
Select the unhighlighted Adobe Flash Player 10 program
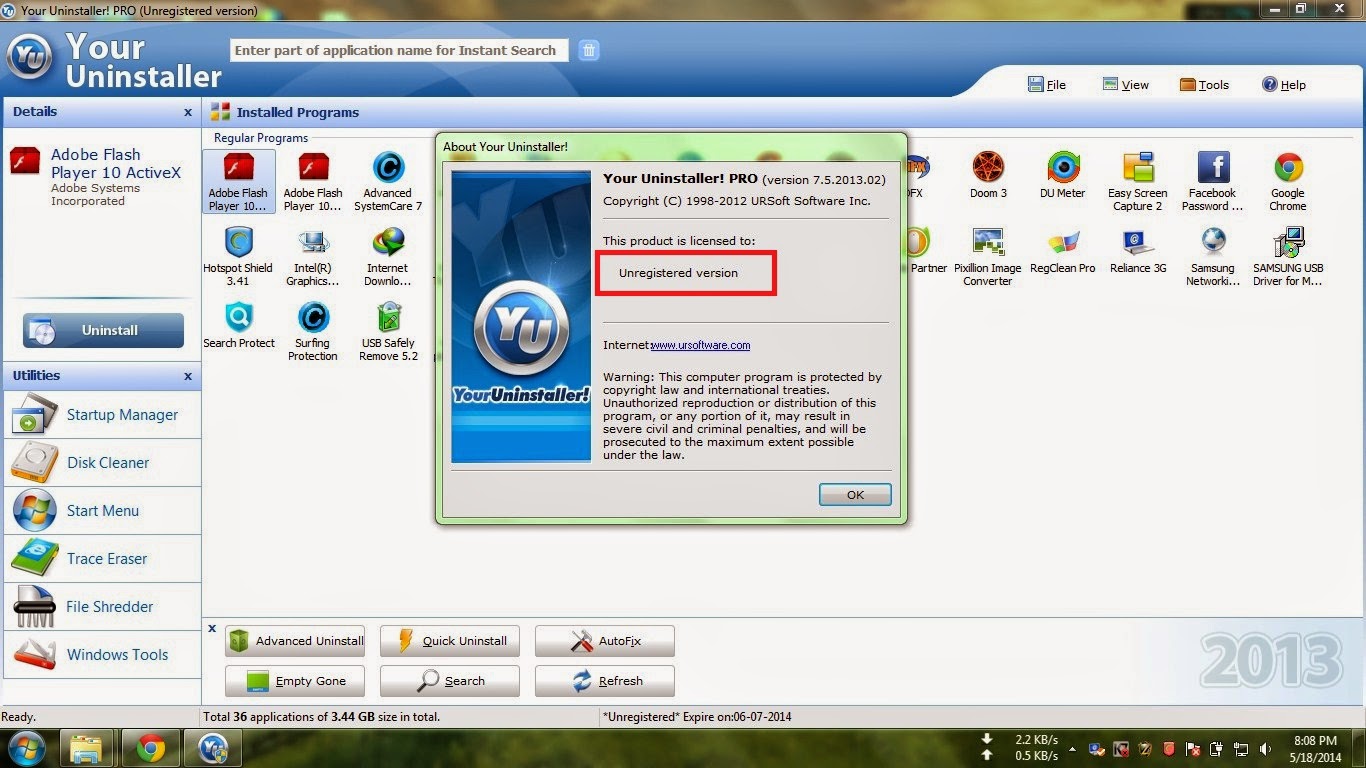tap(313, 182)
